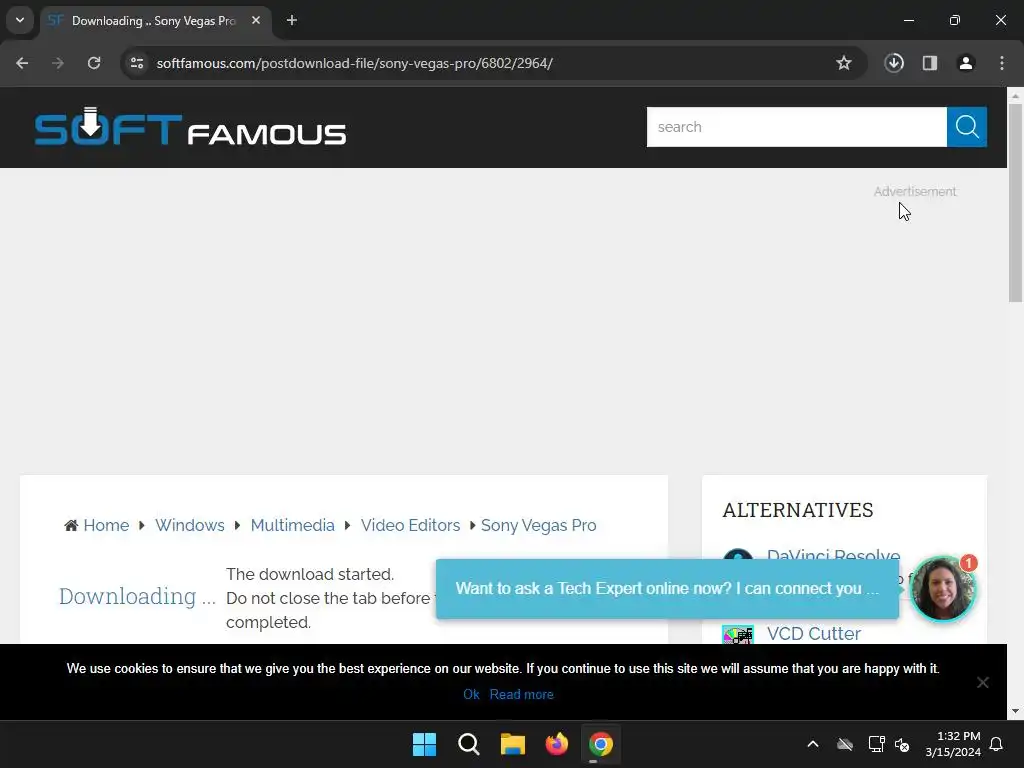
Task: Open the tab search dropdown
Action: click(20, 20)
